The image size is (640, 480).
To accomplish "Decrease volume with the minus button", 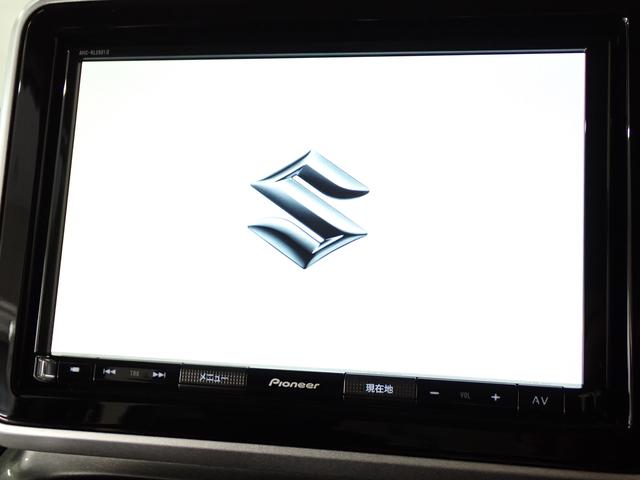I will (x=435, y=393).
